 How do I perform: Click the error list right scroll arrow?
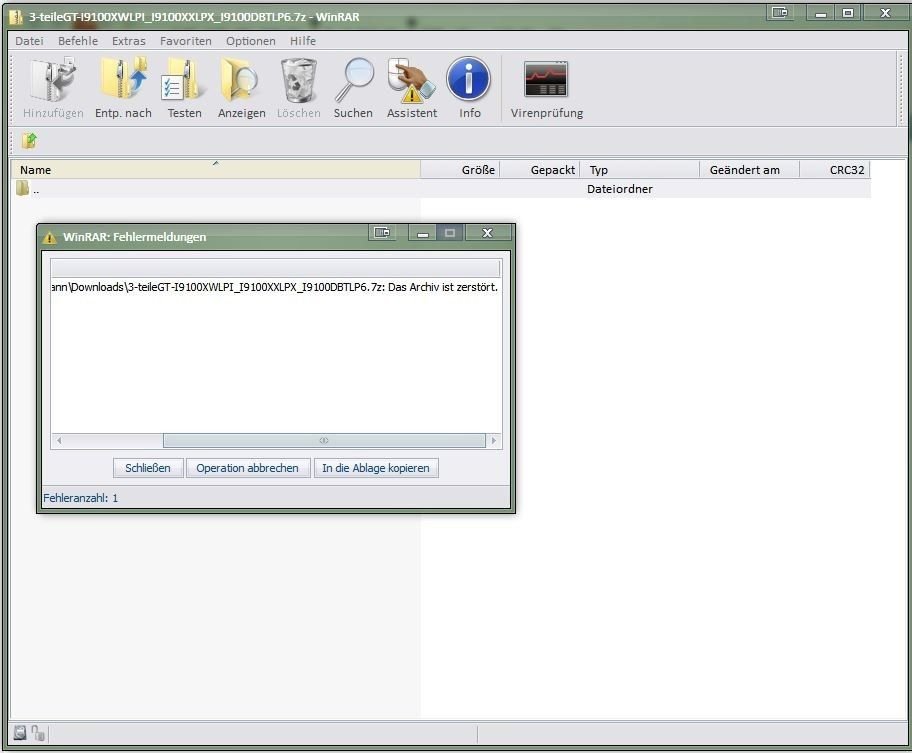click(494, 441)
